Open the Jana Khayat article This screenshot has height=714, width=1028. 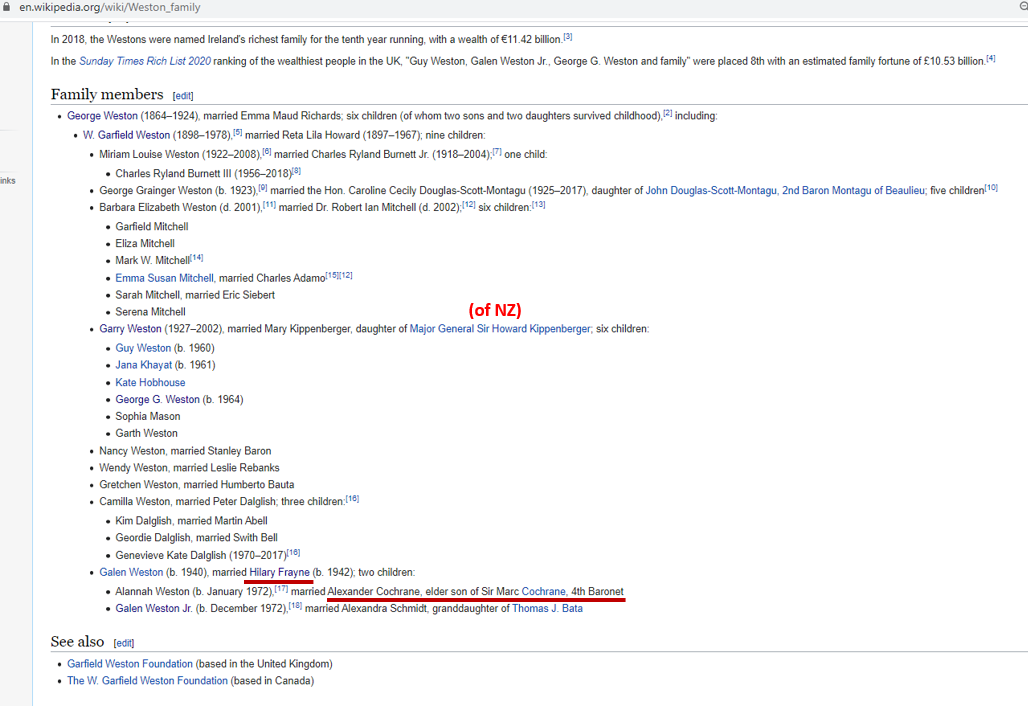click(144, 365)
